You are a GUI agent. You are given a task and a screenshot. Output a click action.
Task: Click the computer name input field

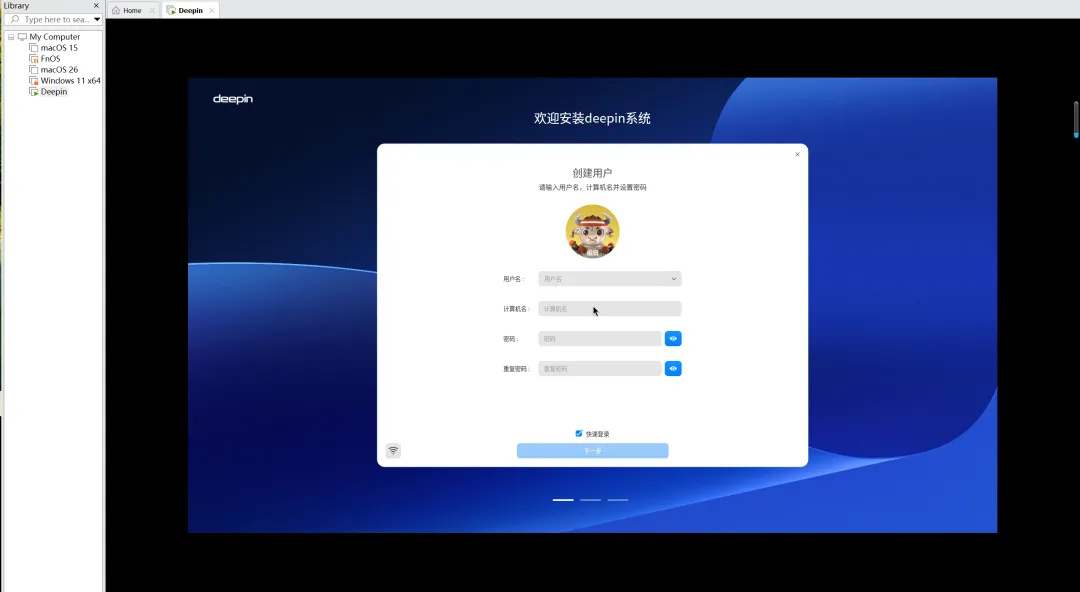coord(610,309)
